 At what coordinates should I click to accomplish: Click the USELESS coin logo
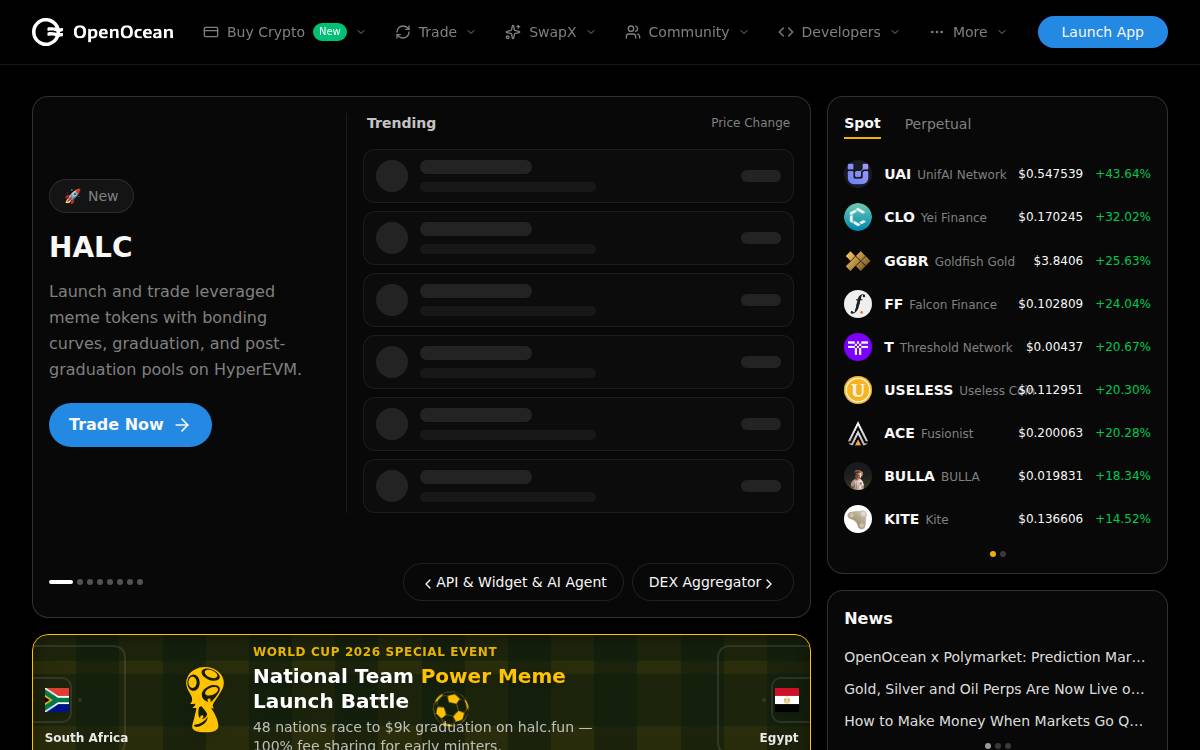pos(858,390)
